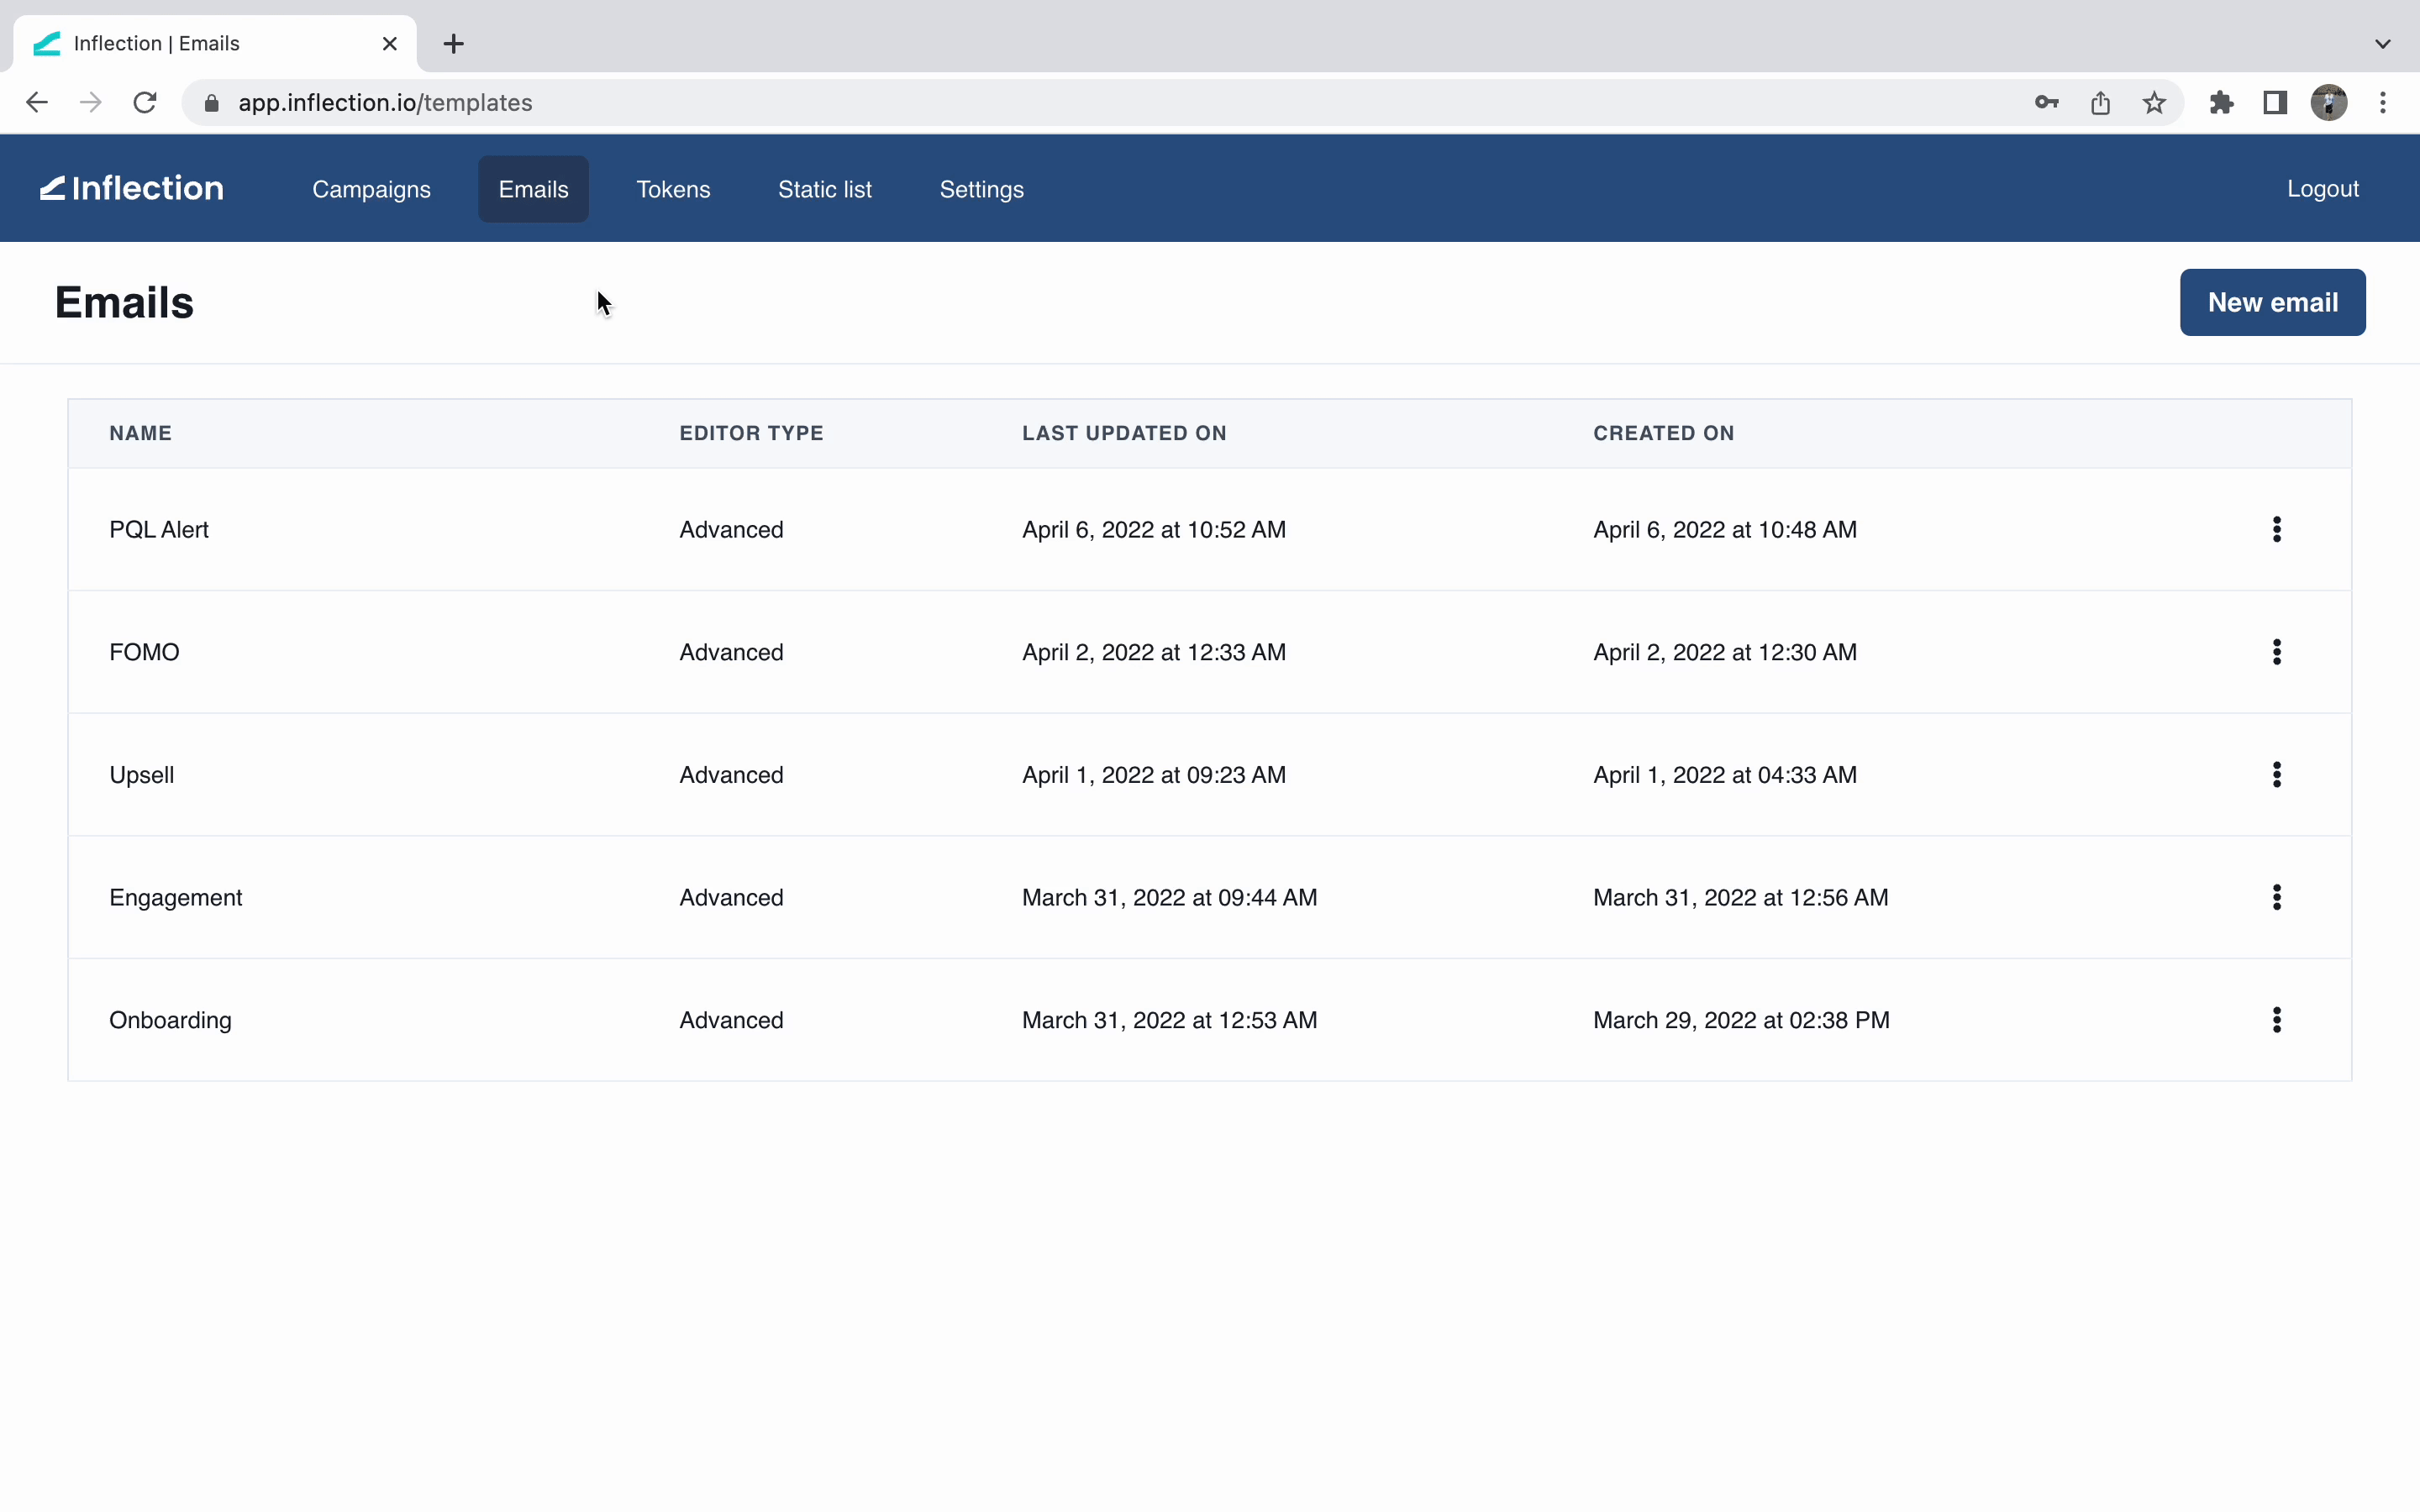The width and height of the screenshot is (2420, 1512).
Task: Open the options menu for PQL Alert
Action: (2276, 529)
